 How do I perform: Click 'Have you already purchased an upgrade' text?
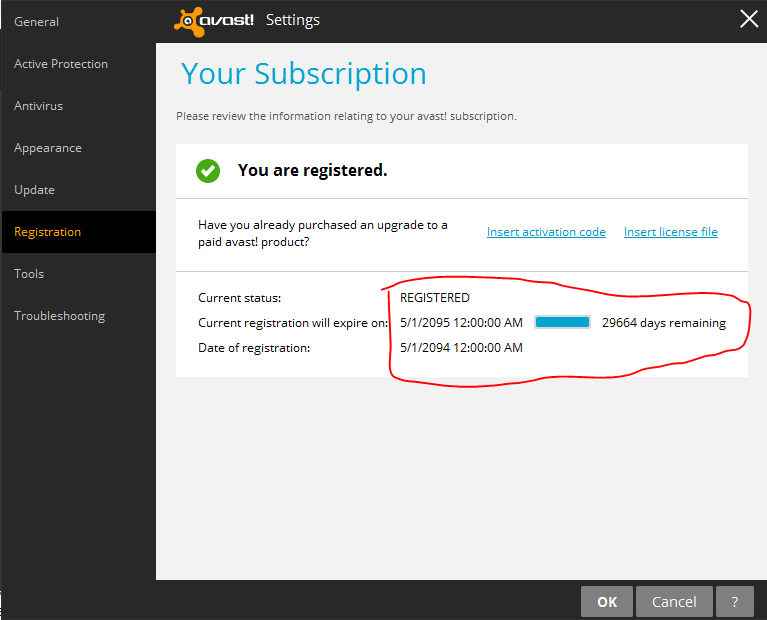click(323, 233)
